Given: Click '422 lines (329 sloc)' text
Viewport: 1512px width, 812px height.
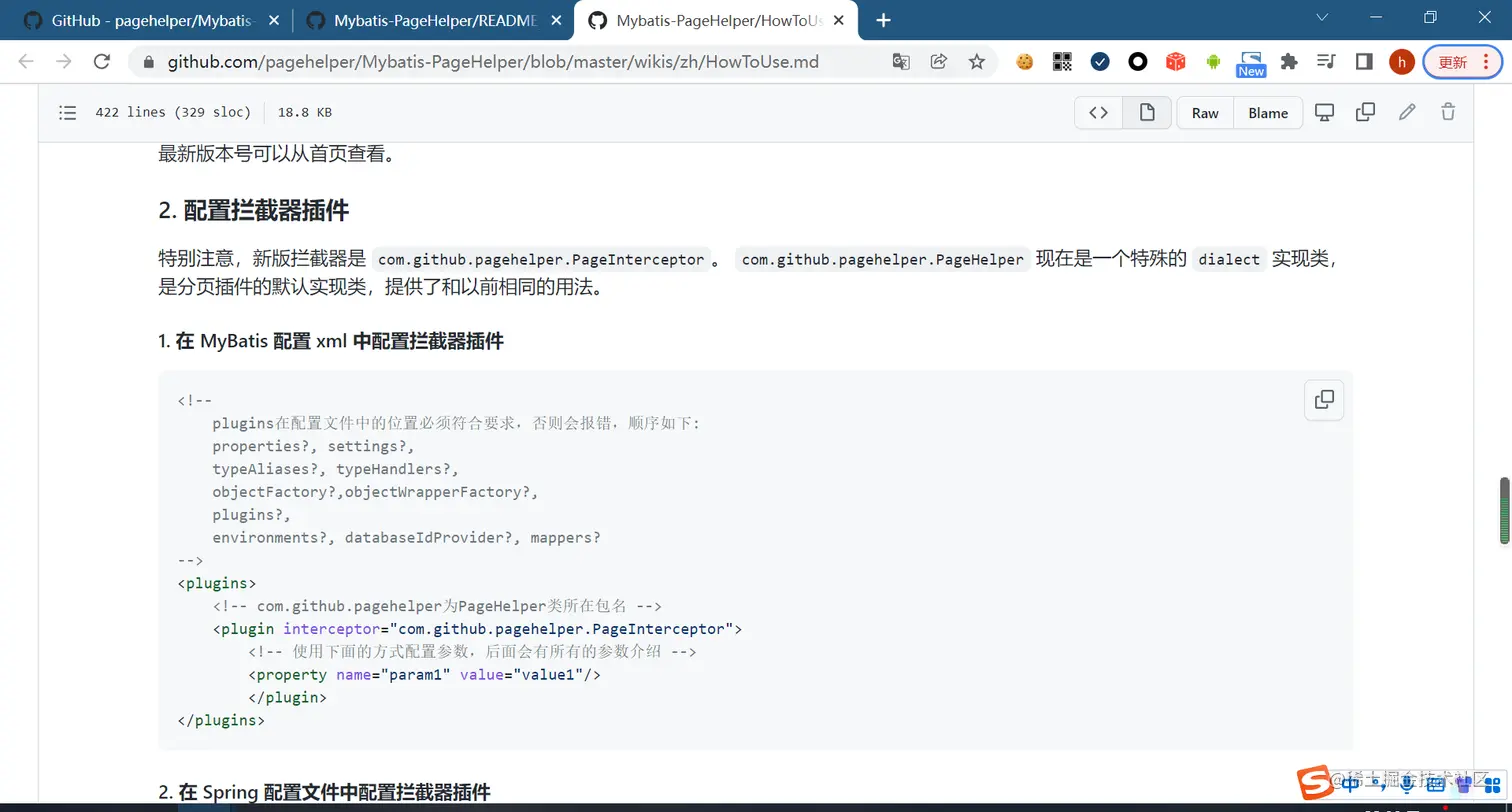Looking at the screenshot, I should point(173,112).
